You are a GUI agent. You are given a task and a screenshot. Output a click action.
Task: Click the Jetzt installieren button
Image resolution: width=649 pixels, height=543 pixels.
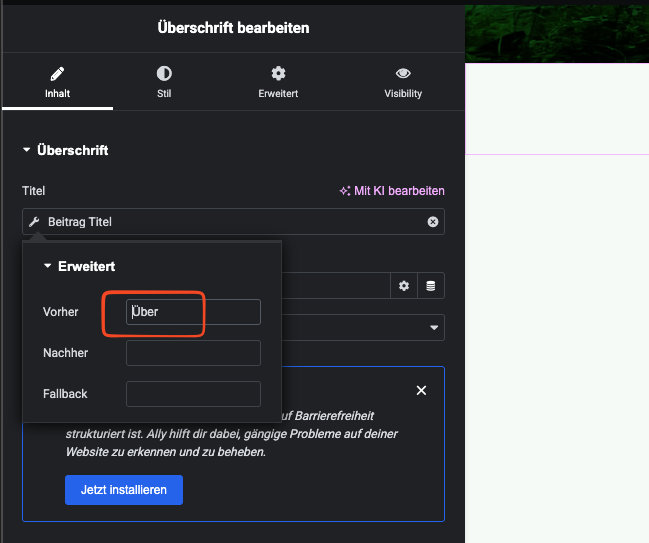pyautogui.click(x=124, y=490)
